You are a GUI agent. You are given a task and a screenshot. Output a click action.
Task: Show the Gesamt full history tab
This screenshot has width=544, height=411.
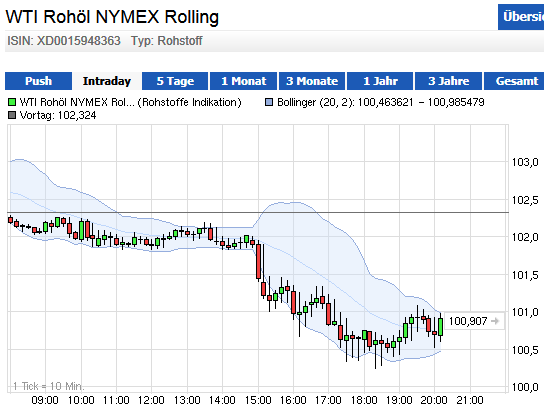tap(514, 81)
